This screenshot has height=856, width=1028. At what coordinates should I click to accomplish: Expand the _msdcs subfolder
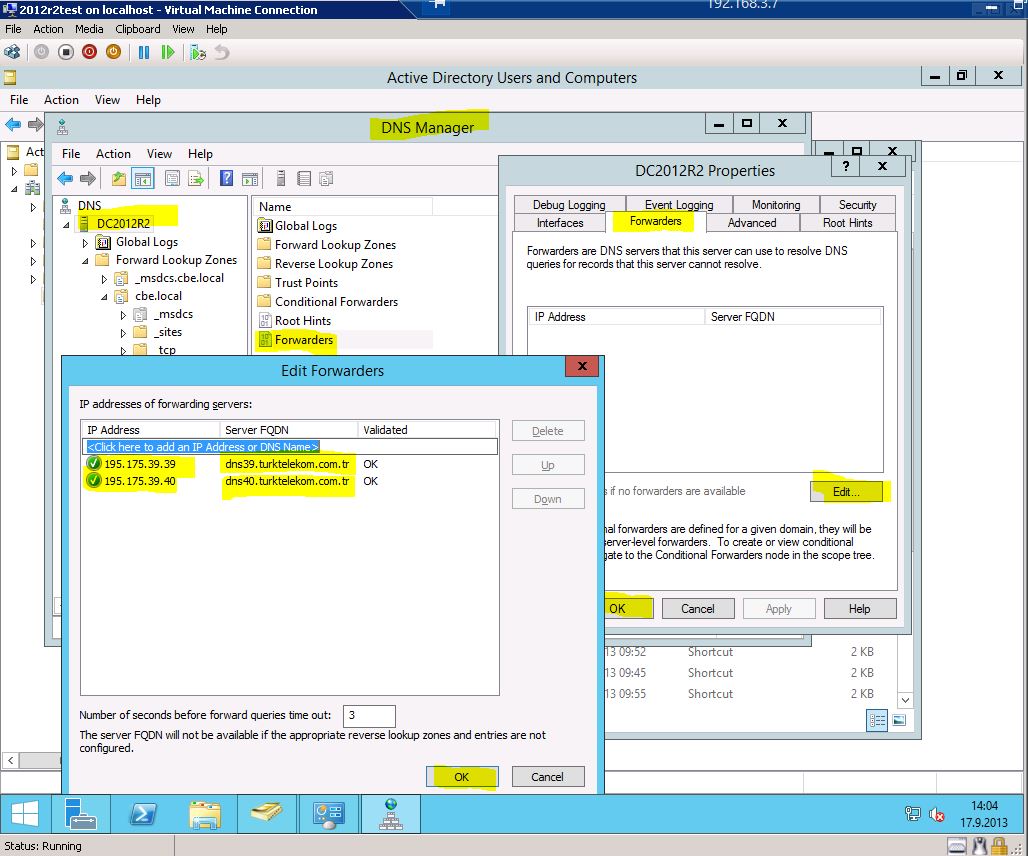123,315
